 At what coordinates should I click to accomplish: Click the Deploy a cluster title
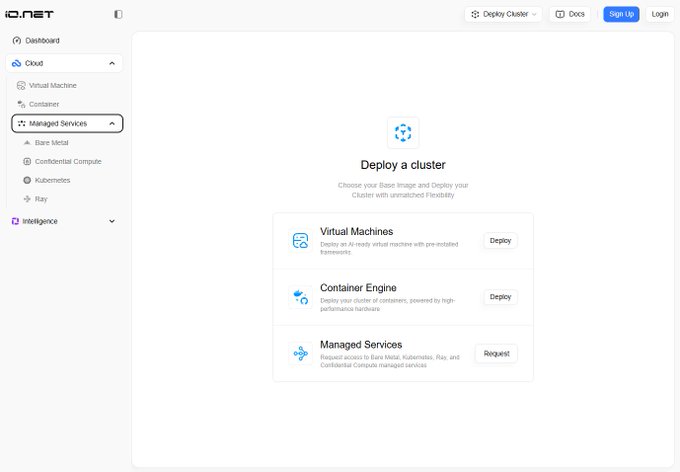(x=403, y=165)
